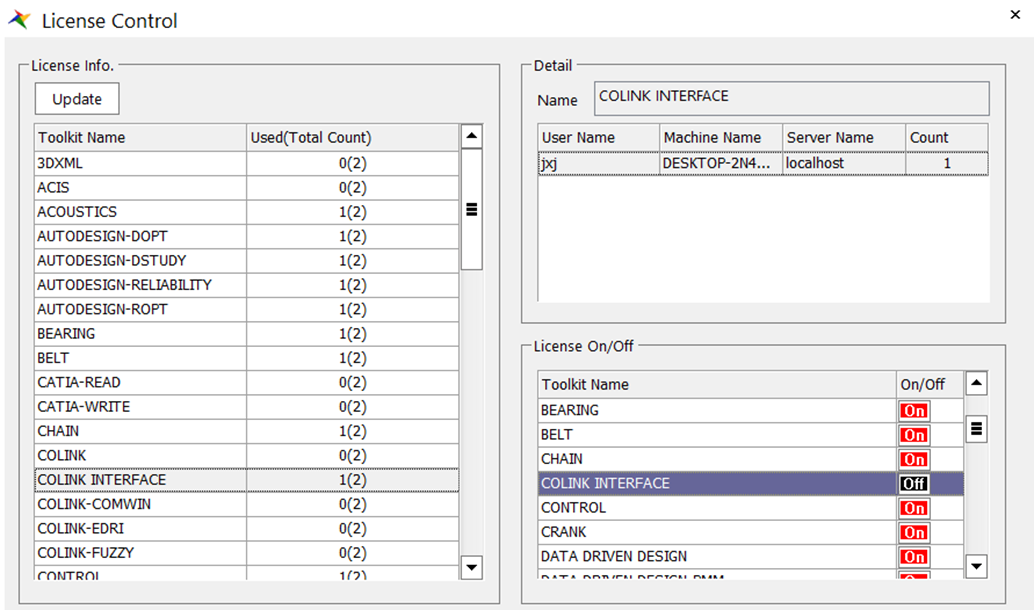
Task: Select 3DXML row in License Info
Action: click(247, 164)
